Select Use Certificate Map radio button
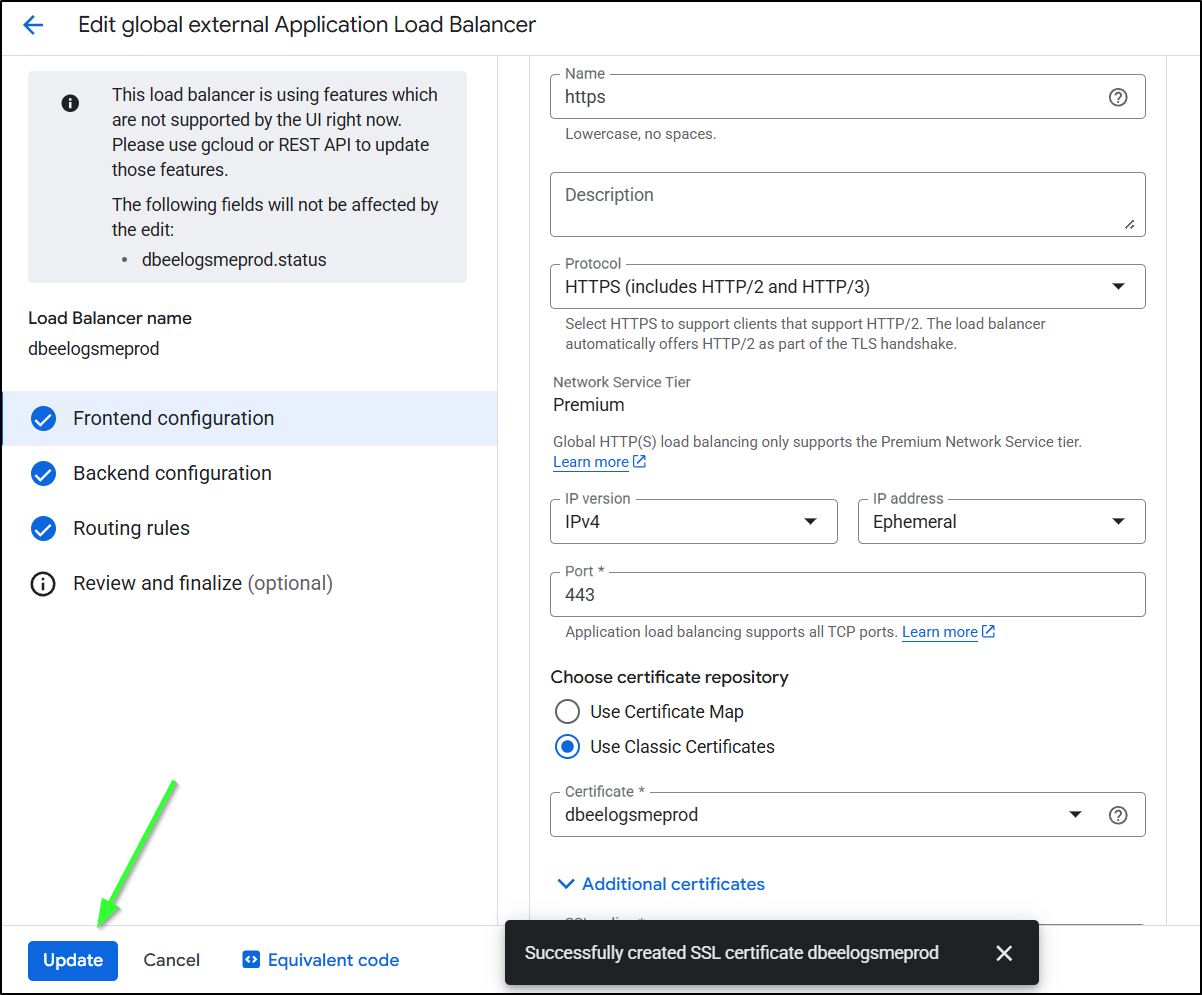The width and height of the screenshot is (1202, 995). [567, 712]
